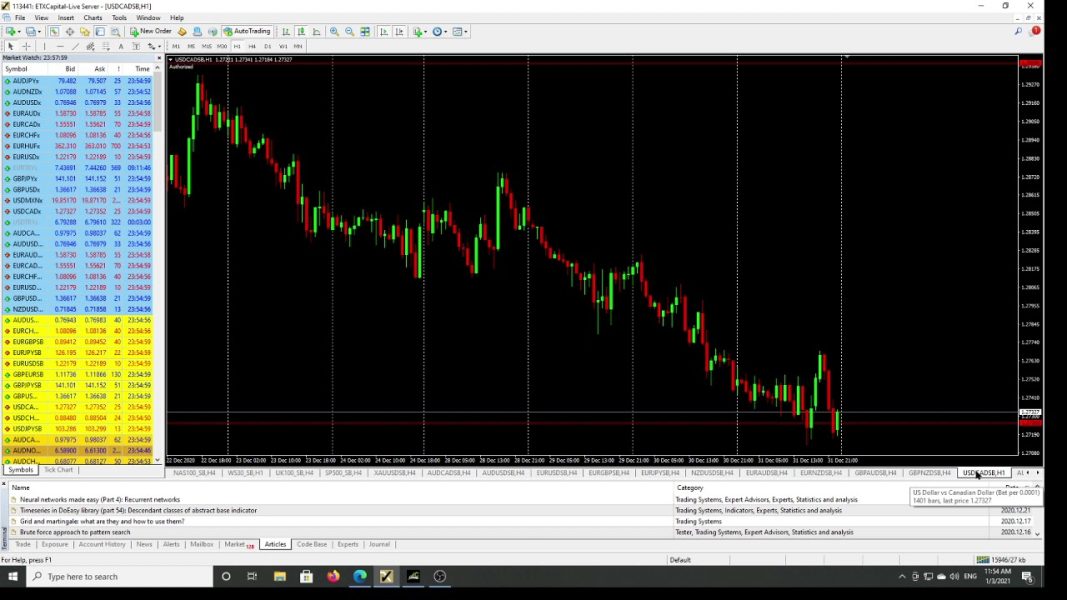Screen dimensions: 1067x600
Task: Select the trendline drawing tool
Action: (x=75, y=46)
